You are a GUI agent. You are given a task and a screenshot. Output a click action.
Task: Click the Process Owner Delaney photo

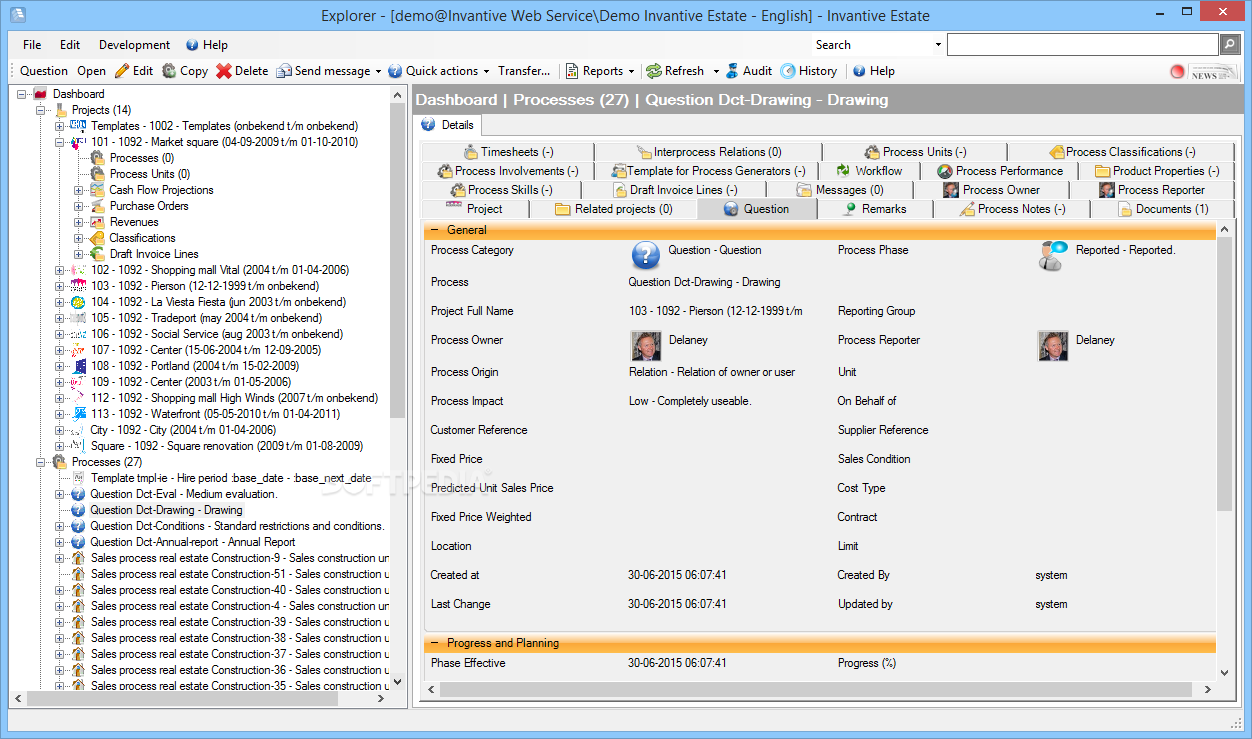[645, 345]
